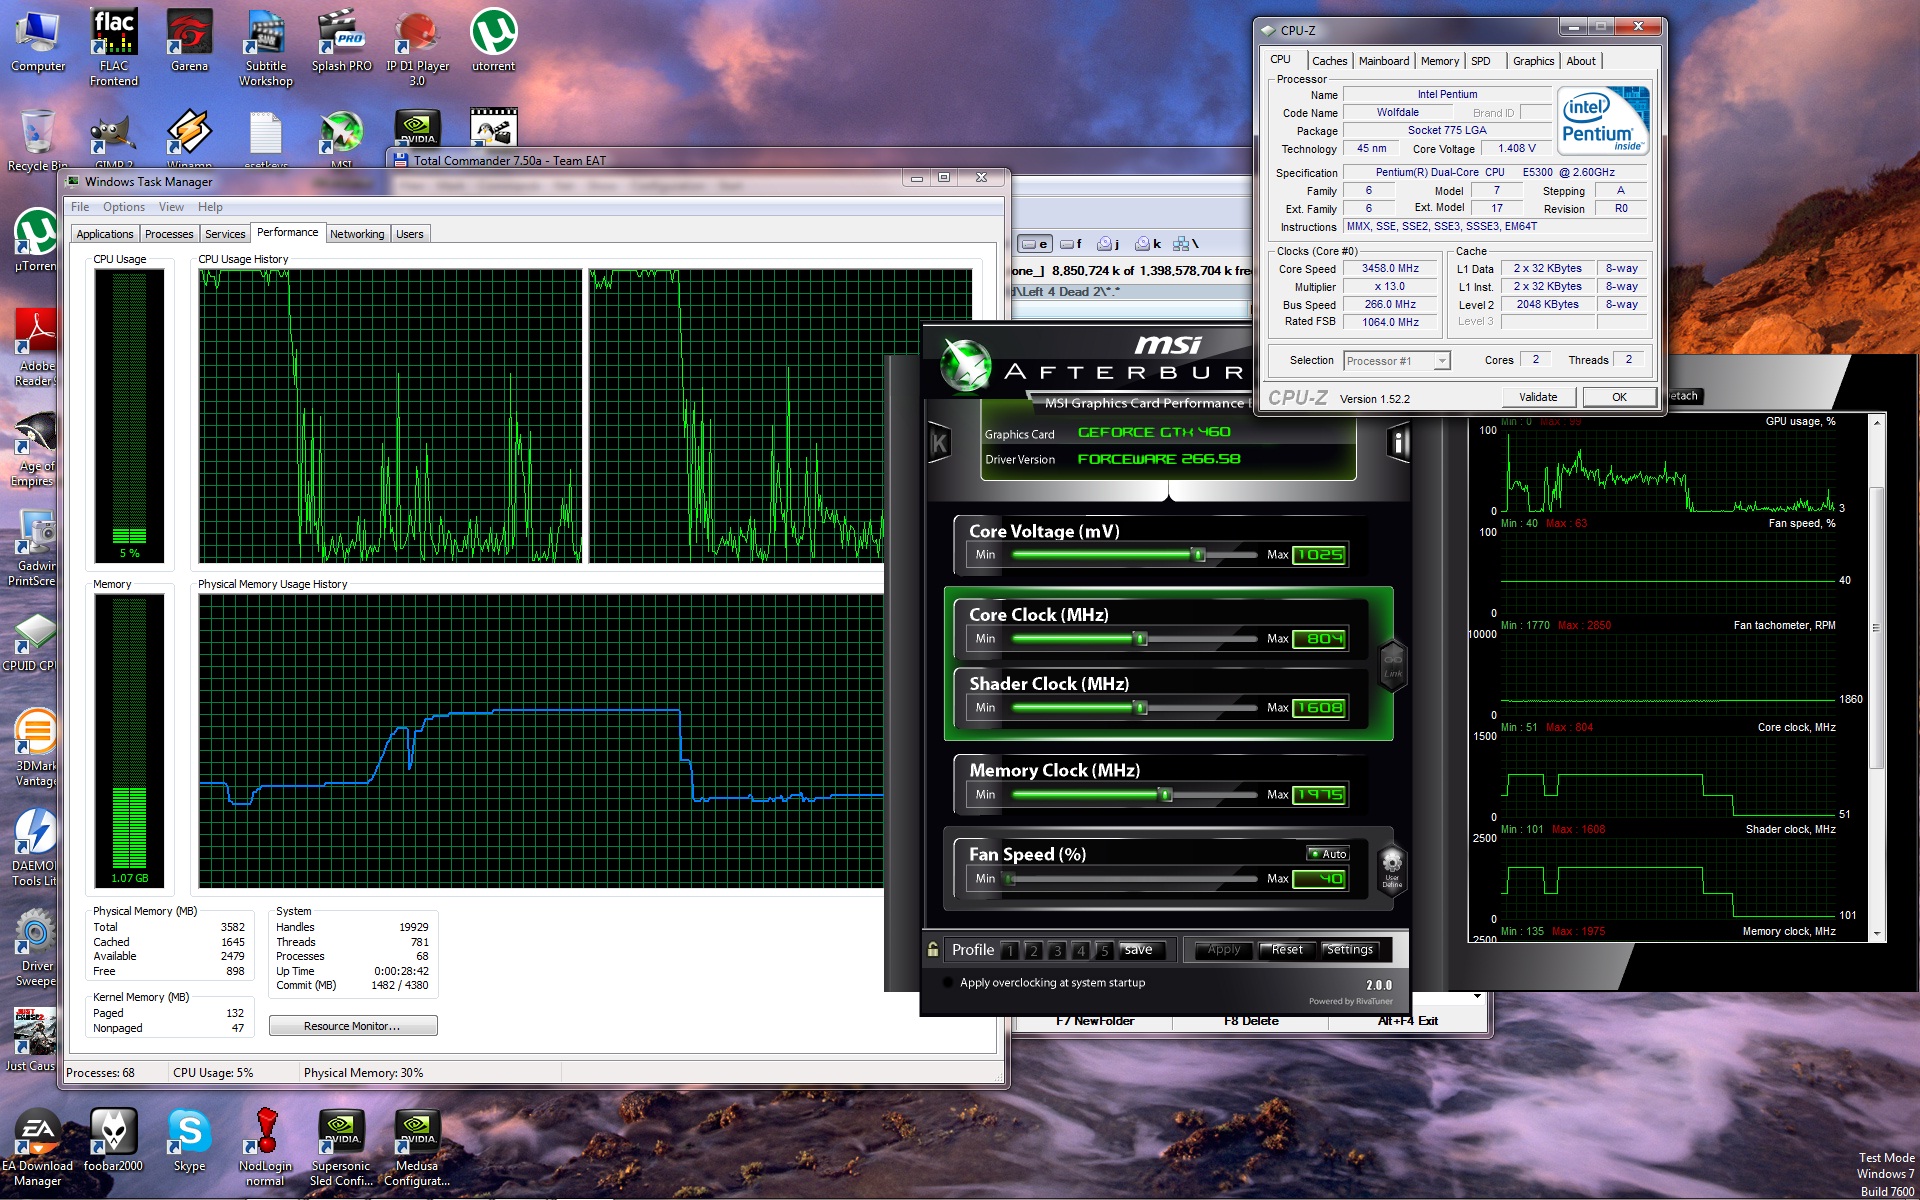Open the Medusa Configuration shortcut

tap(417, 1148)
